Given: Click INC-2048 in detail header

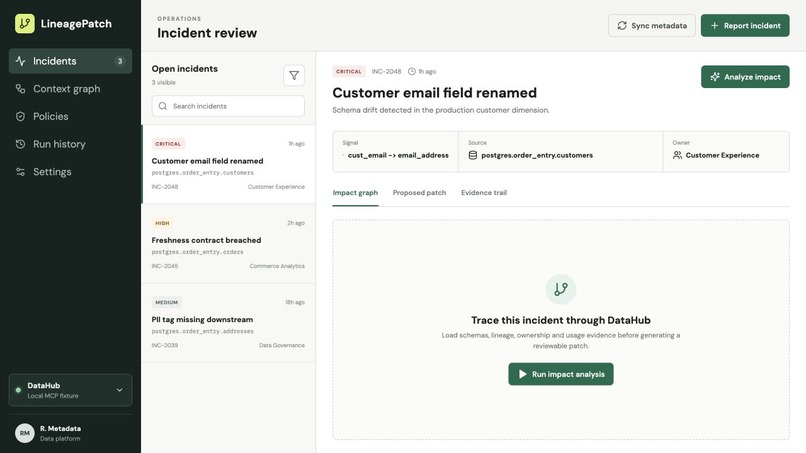Looking at the screenshot, I should pyautogui.click(x=387, y=71).
